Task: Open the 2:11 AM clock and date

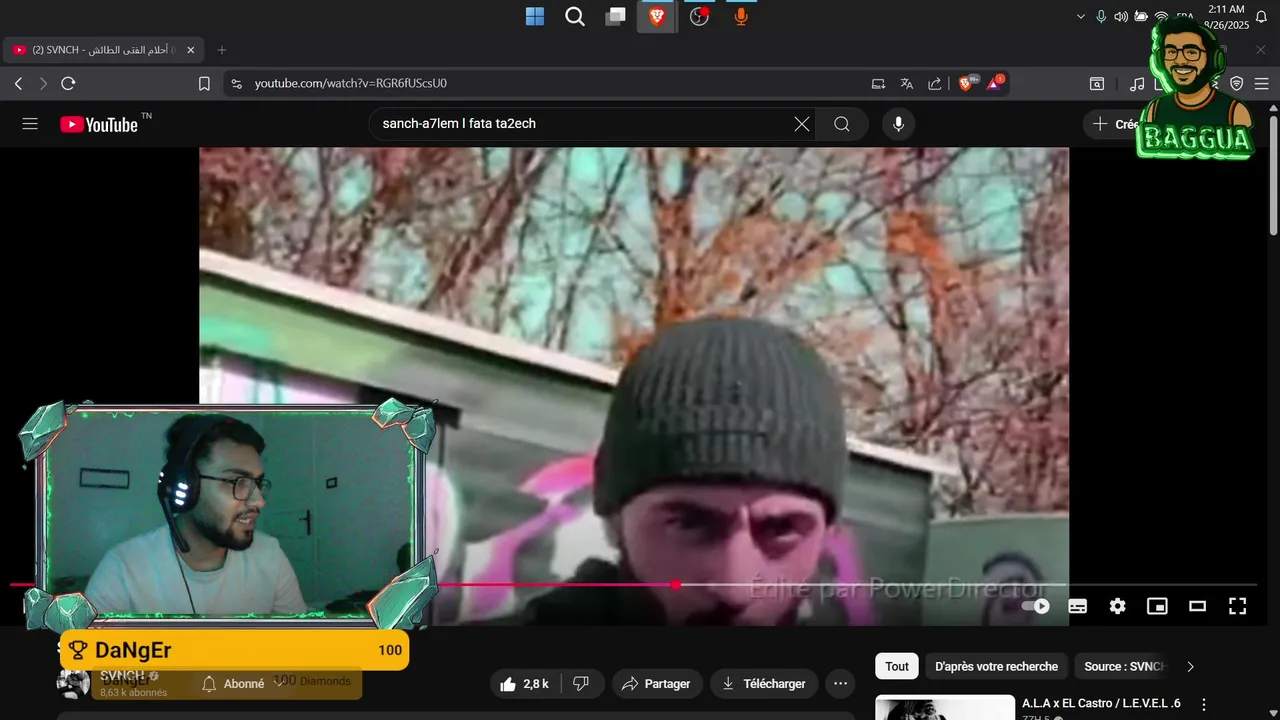Action: pyautogui.click(x=1226, y=17)
